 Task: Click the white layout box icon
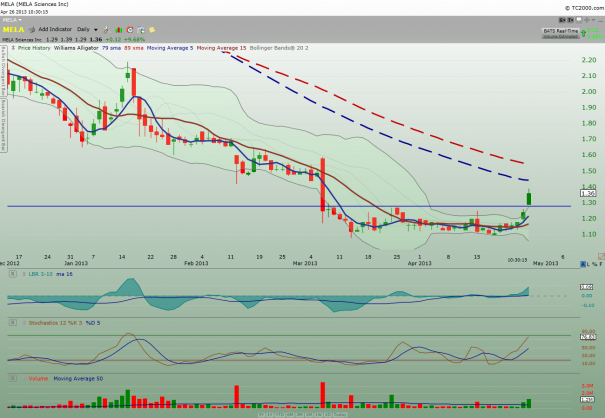[579, 20]
